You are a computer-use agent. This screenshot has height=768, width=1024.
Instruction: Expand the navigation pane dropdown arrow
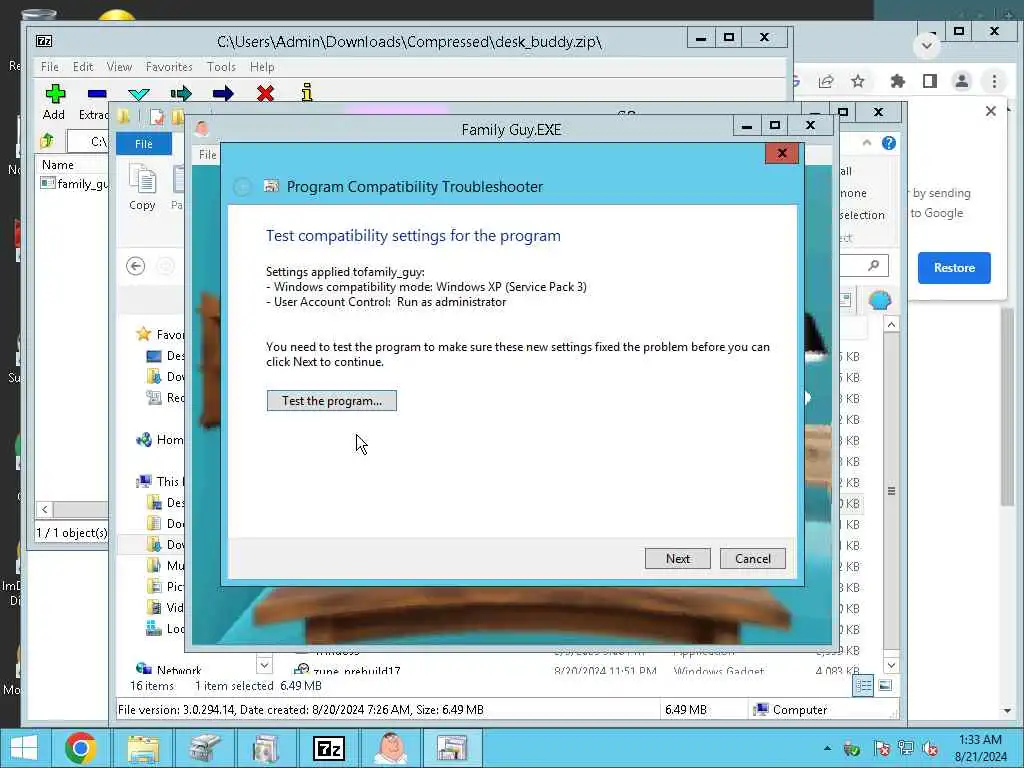tap(264, 665)
